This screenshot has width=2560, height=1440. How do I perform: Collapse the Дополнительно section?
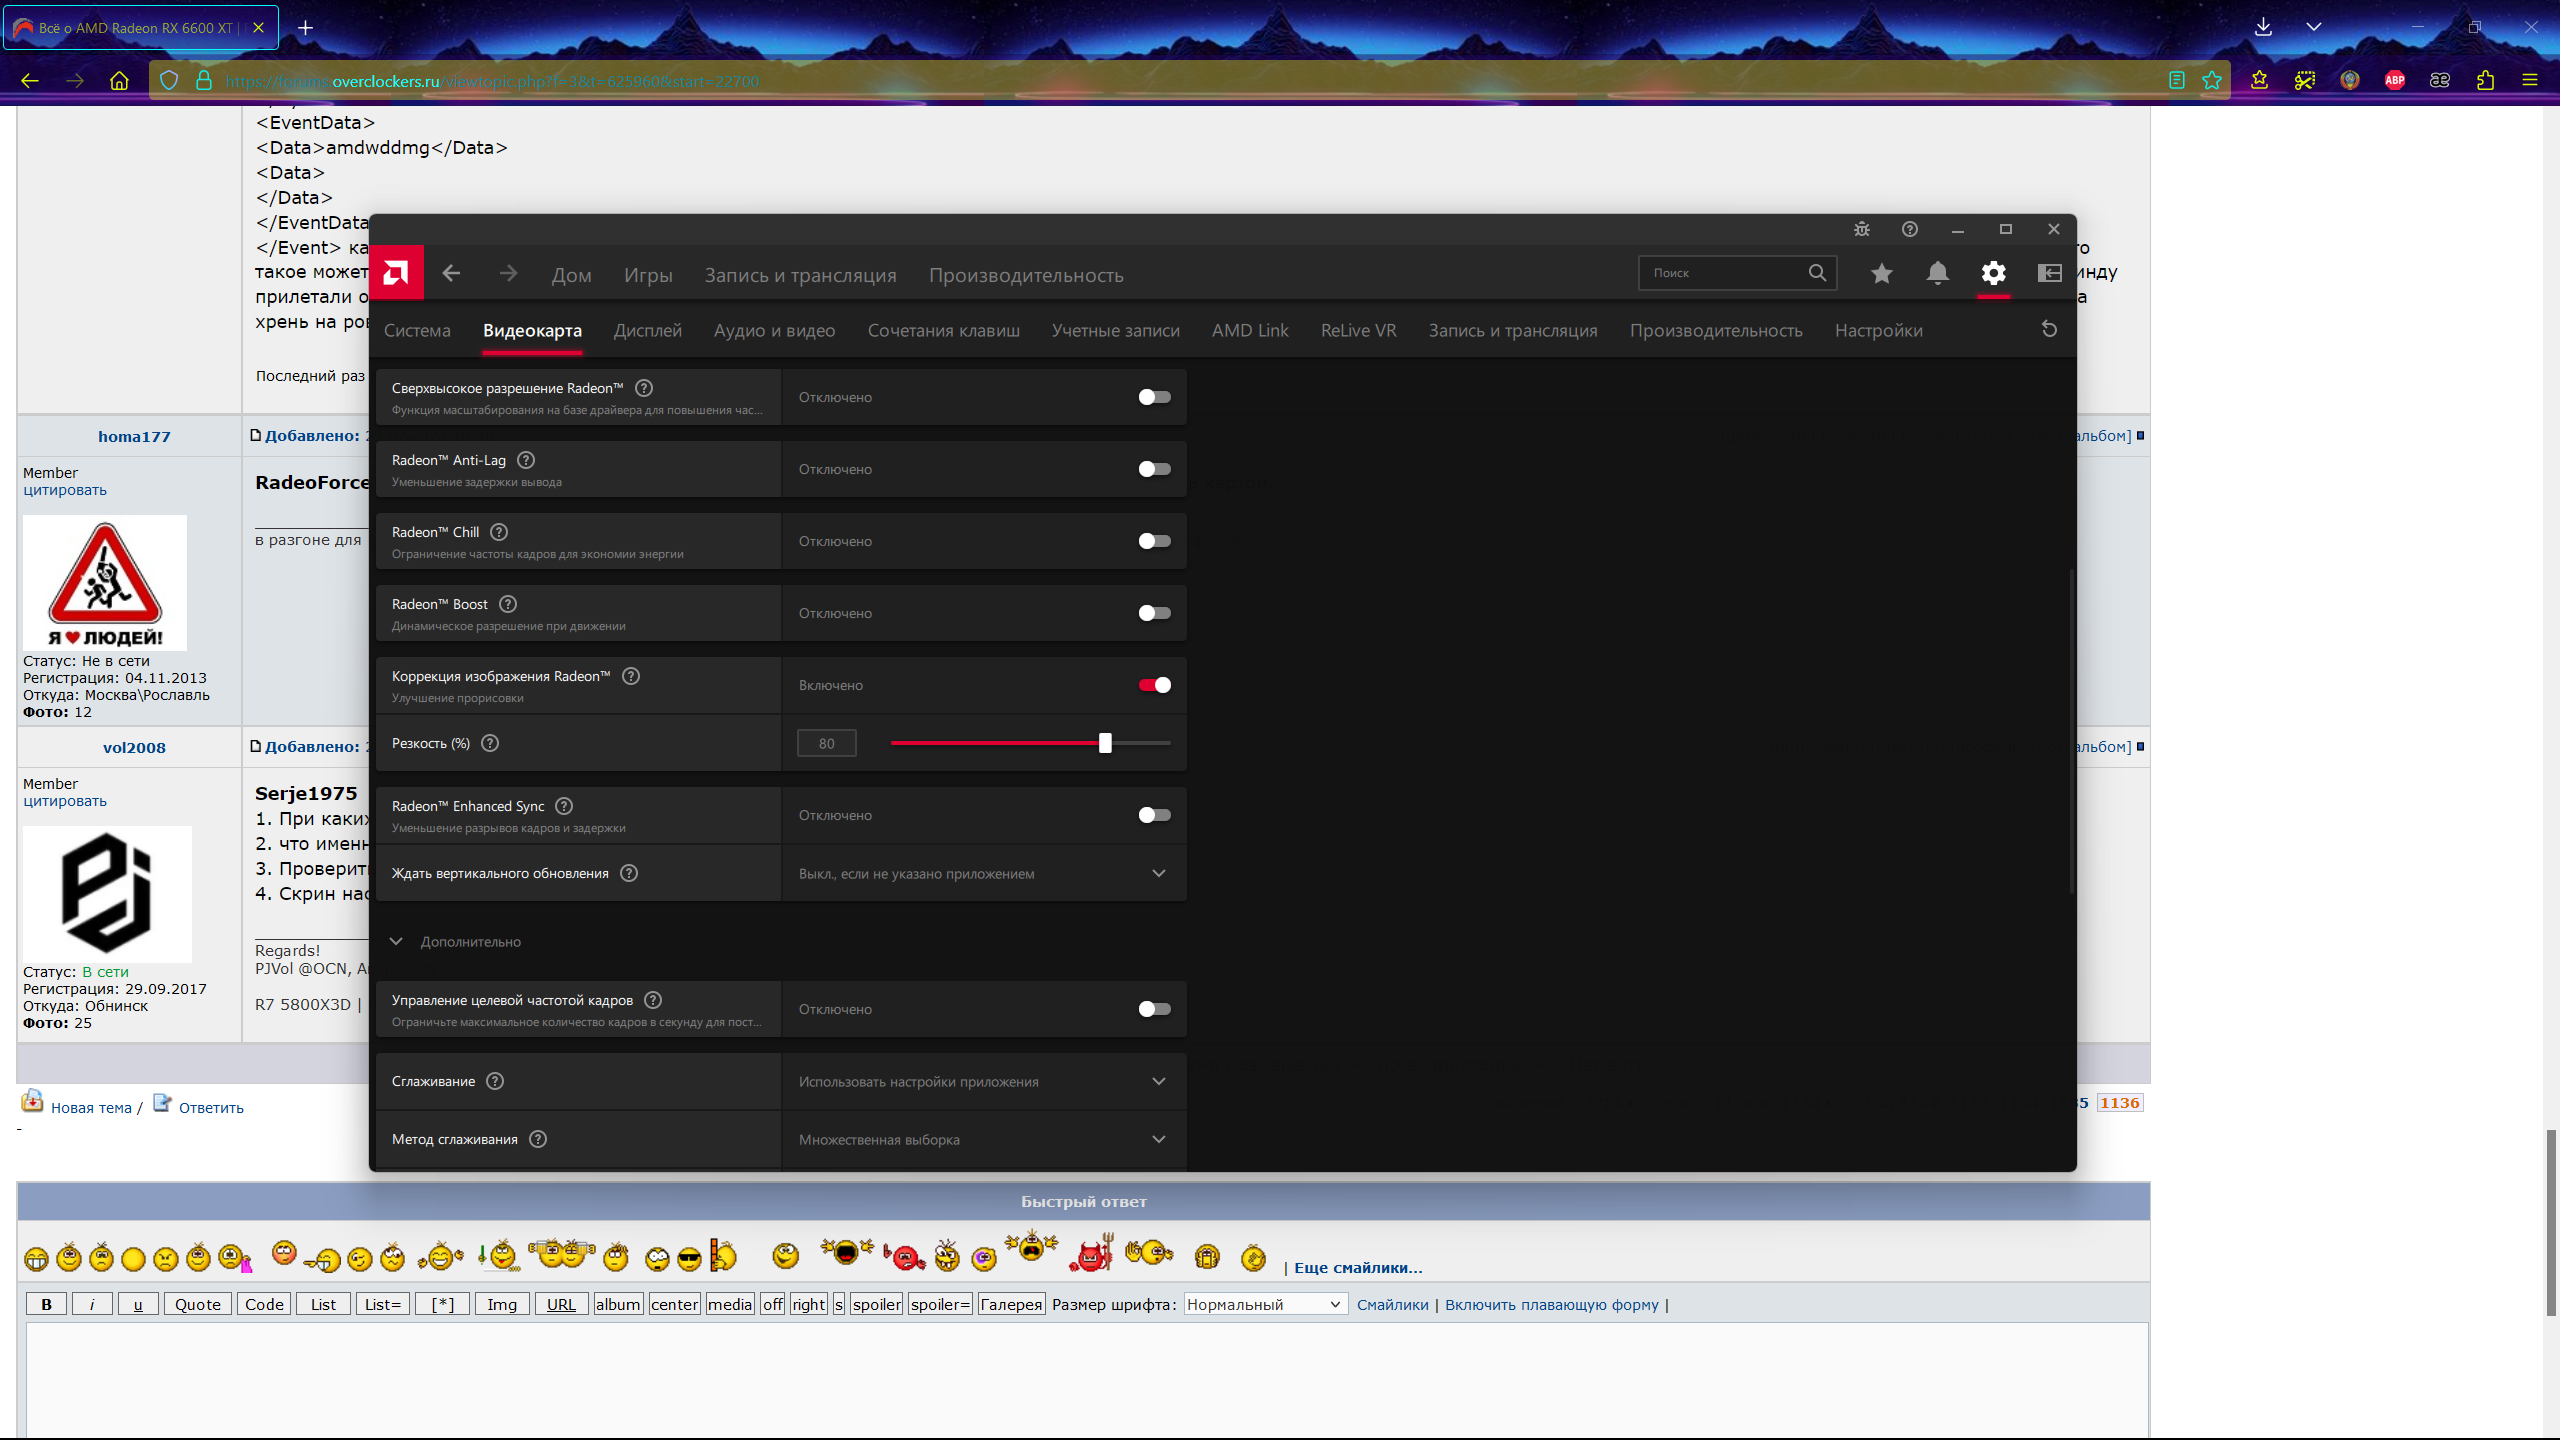click(x=397, y=941)
